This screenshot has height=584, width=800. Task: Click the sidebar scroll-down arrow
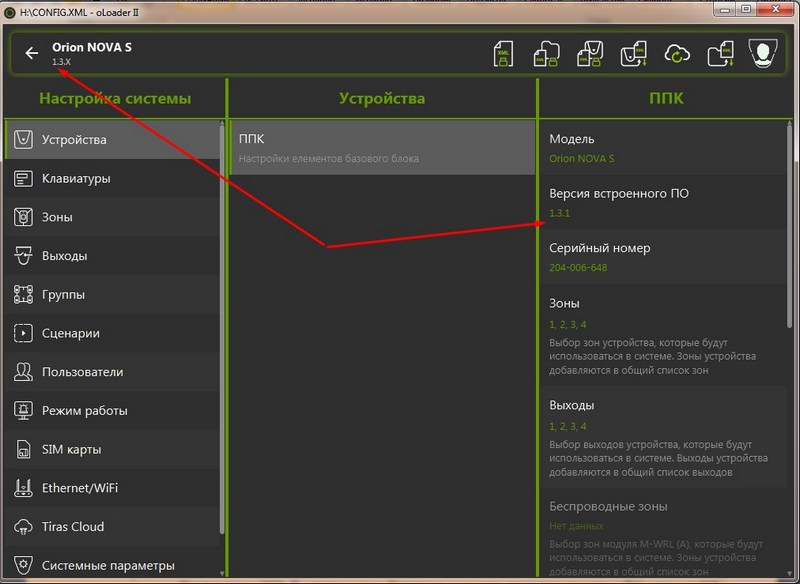(x=222, y=573)
